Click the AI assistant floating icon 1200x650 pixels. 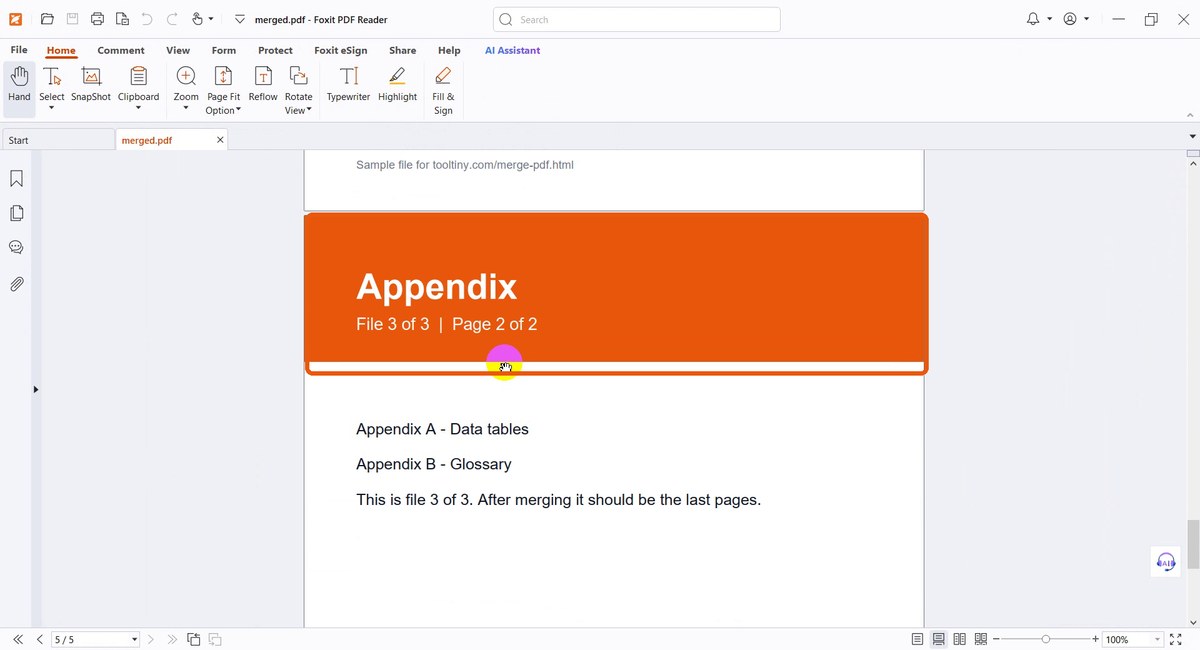tap(1166, 562)
